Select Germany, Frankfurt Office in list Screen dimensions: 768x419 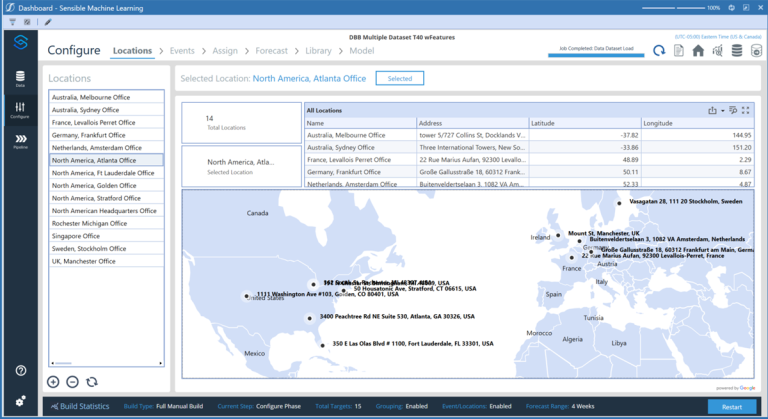[106, 135]
